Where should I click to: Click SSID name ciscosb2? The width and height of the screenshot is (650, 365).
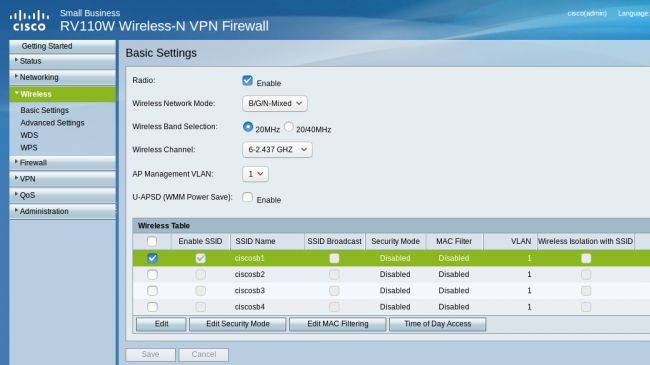tap(250, 274)
